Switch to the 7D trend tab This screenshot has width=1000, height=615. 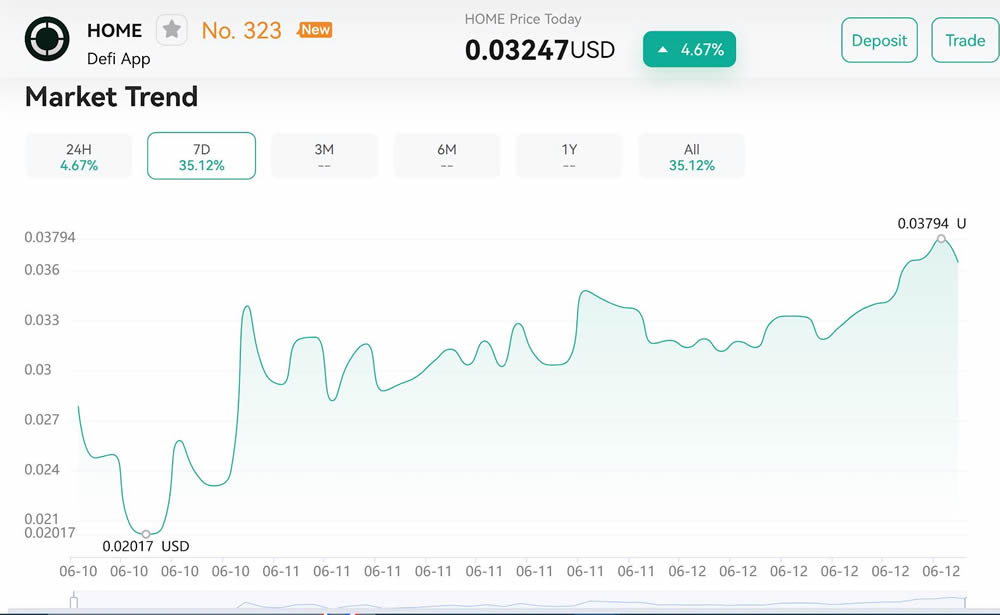[201, 156]
